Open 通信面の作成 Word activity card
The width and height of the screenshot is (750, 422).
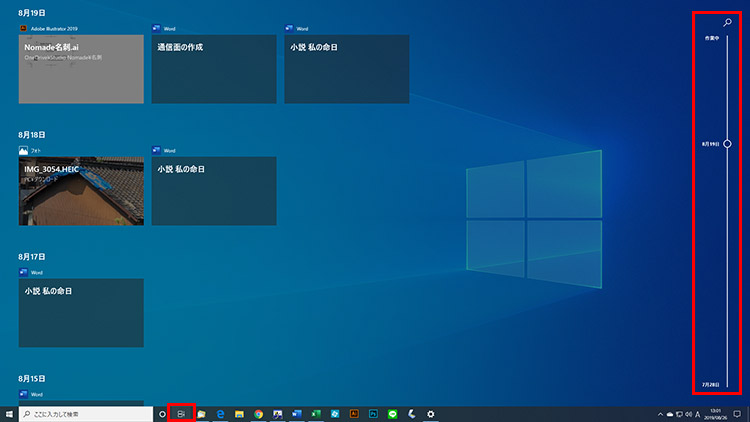point(214,69)
